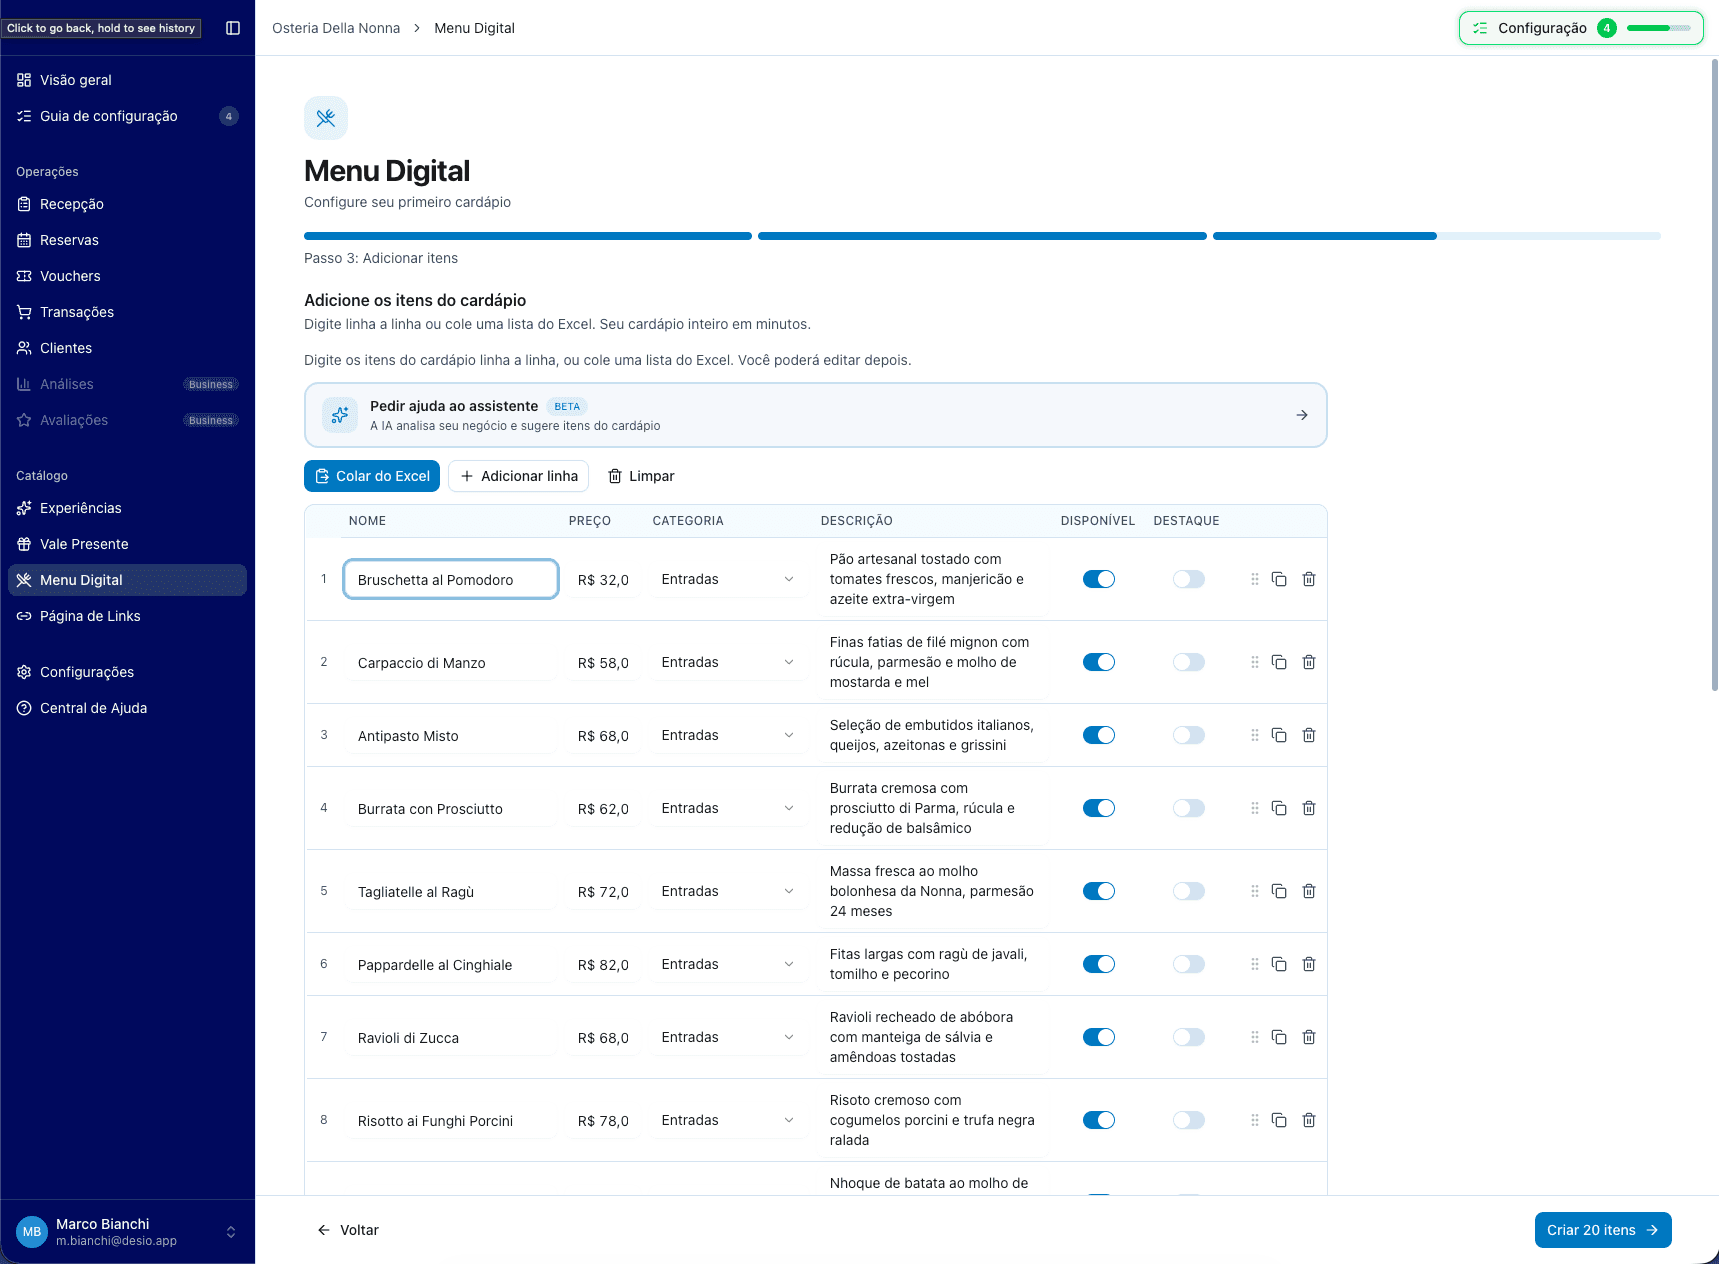The width and height of the screenshot is (1719, 1264).
Task: Open the Reservas section in the sidebar
Action: point(69,240)
